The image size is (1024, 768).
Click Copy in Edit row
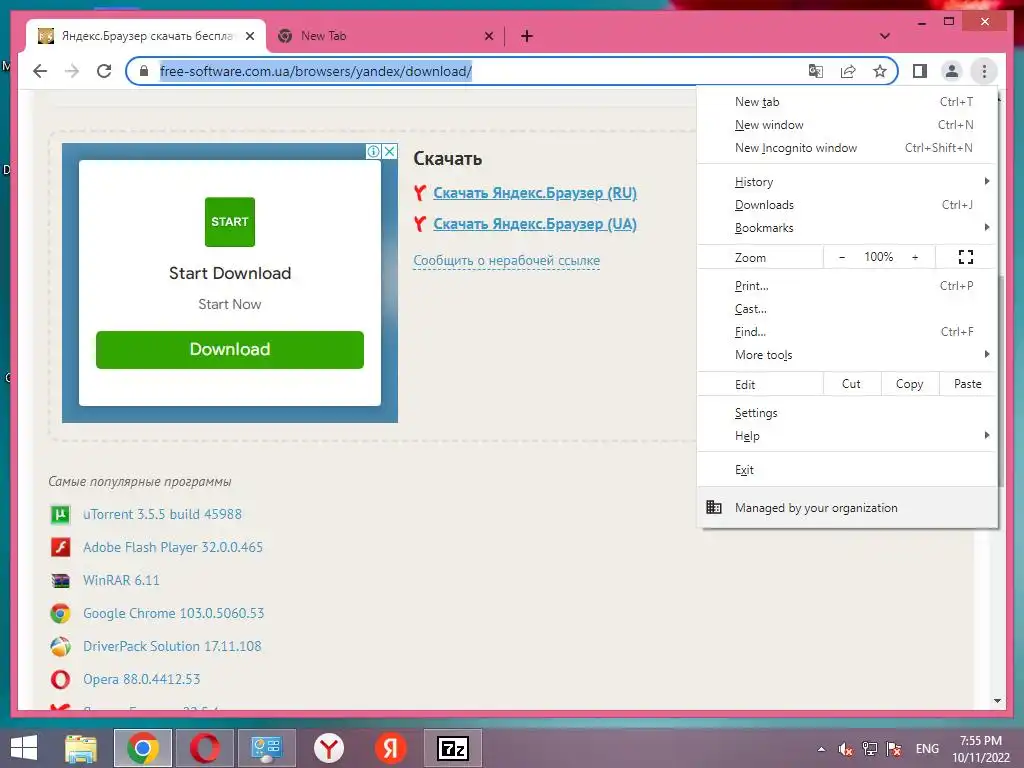910,384
